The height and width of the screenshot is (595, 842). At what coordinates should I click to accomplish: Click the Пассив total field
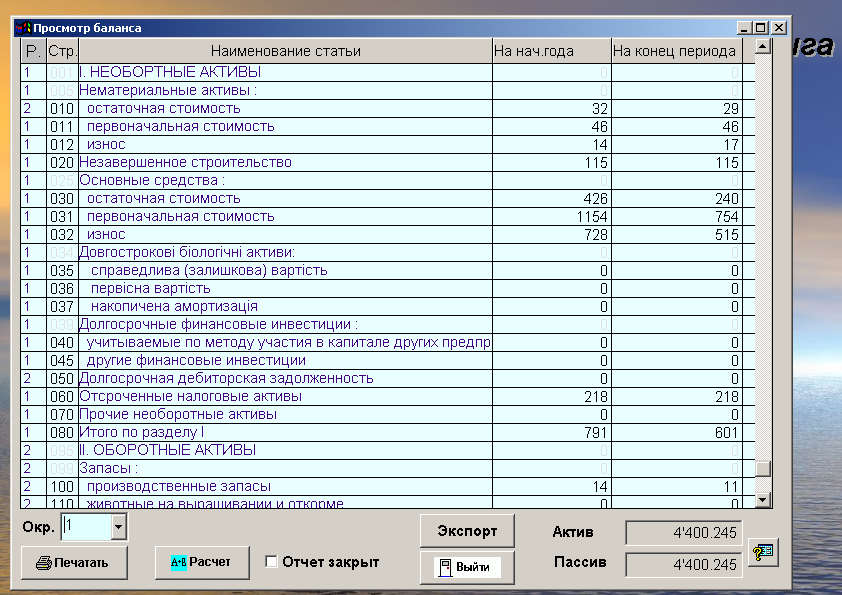click(x=685, y=565)
